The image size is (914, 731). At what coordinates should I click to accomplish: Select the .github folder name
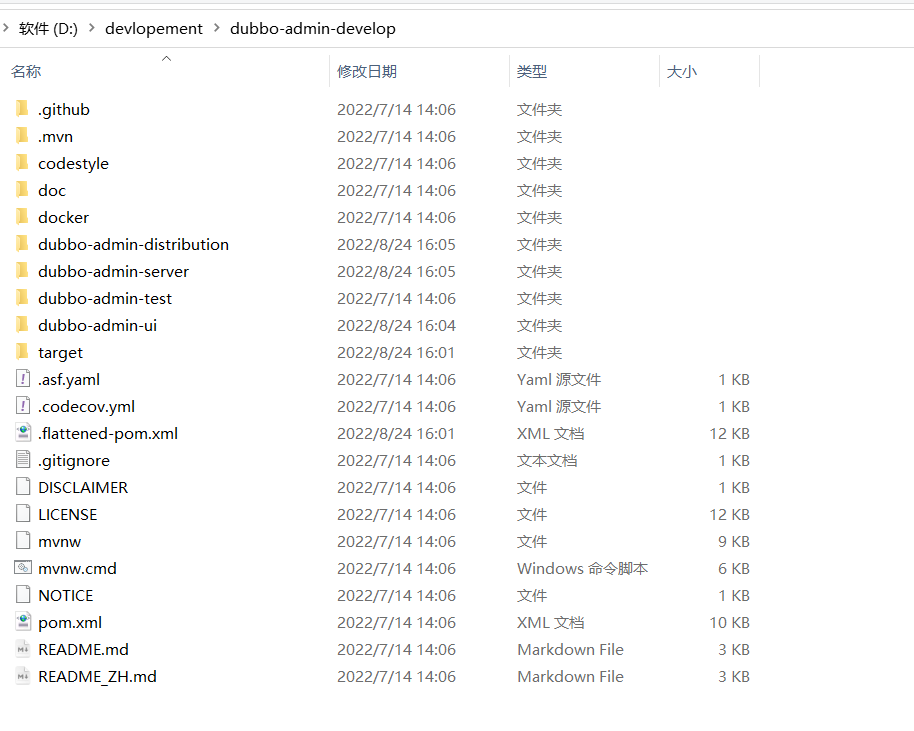pyautogui.click(x=64, y=110)
